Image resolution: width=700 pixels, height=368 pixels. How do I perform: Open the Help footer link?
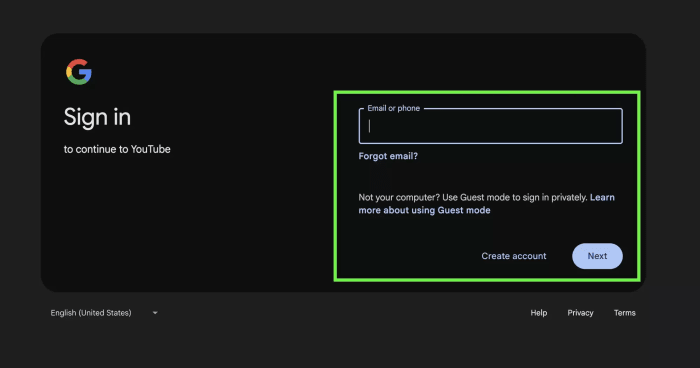538,313
